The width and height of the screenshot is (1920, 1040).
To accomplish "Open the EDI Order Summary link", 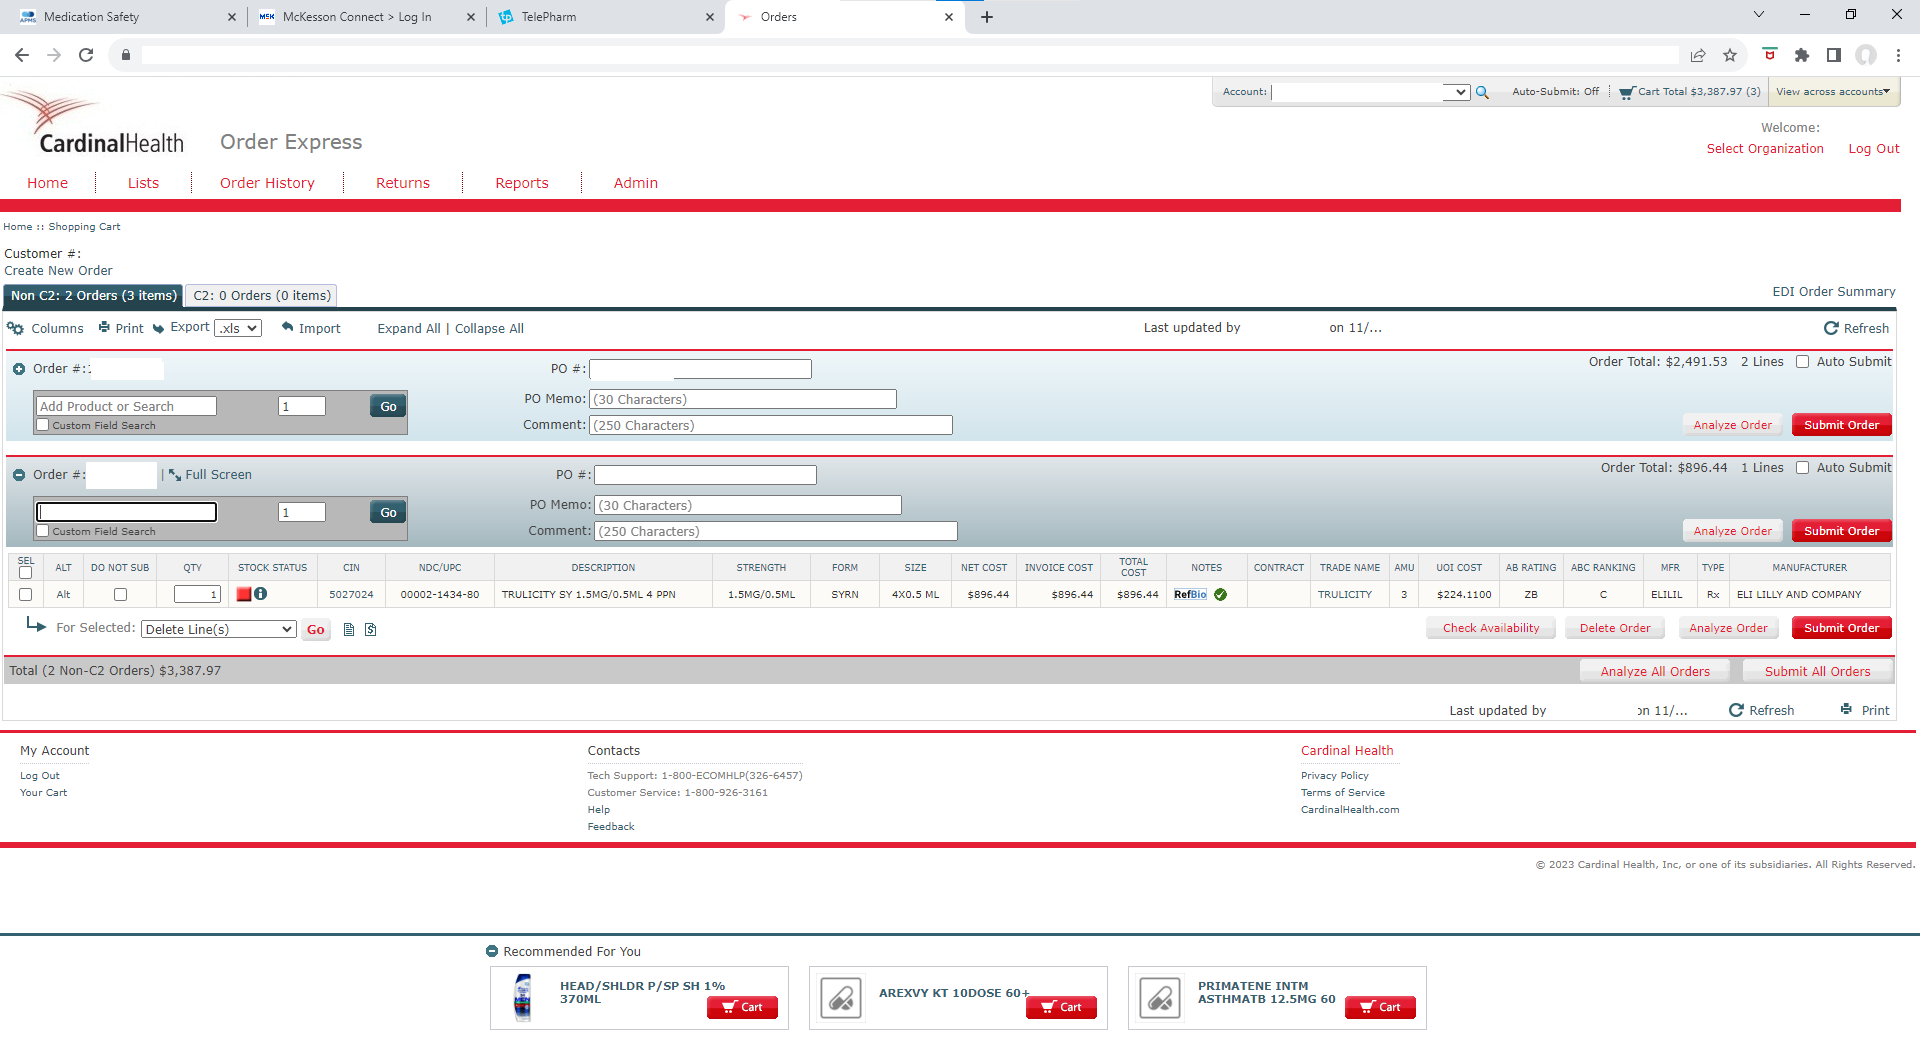I will point(1834,292).
